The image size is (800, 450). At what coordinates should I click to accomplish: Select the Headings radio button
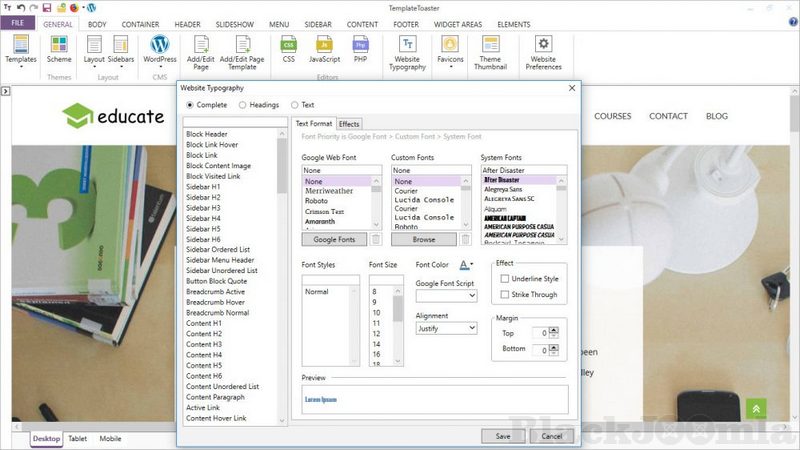pyautogui.click(x=243, y=104)
